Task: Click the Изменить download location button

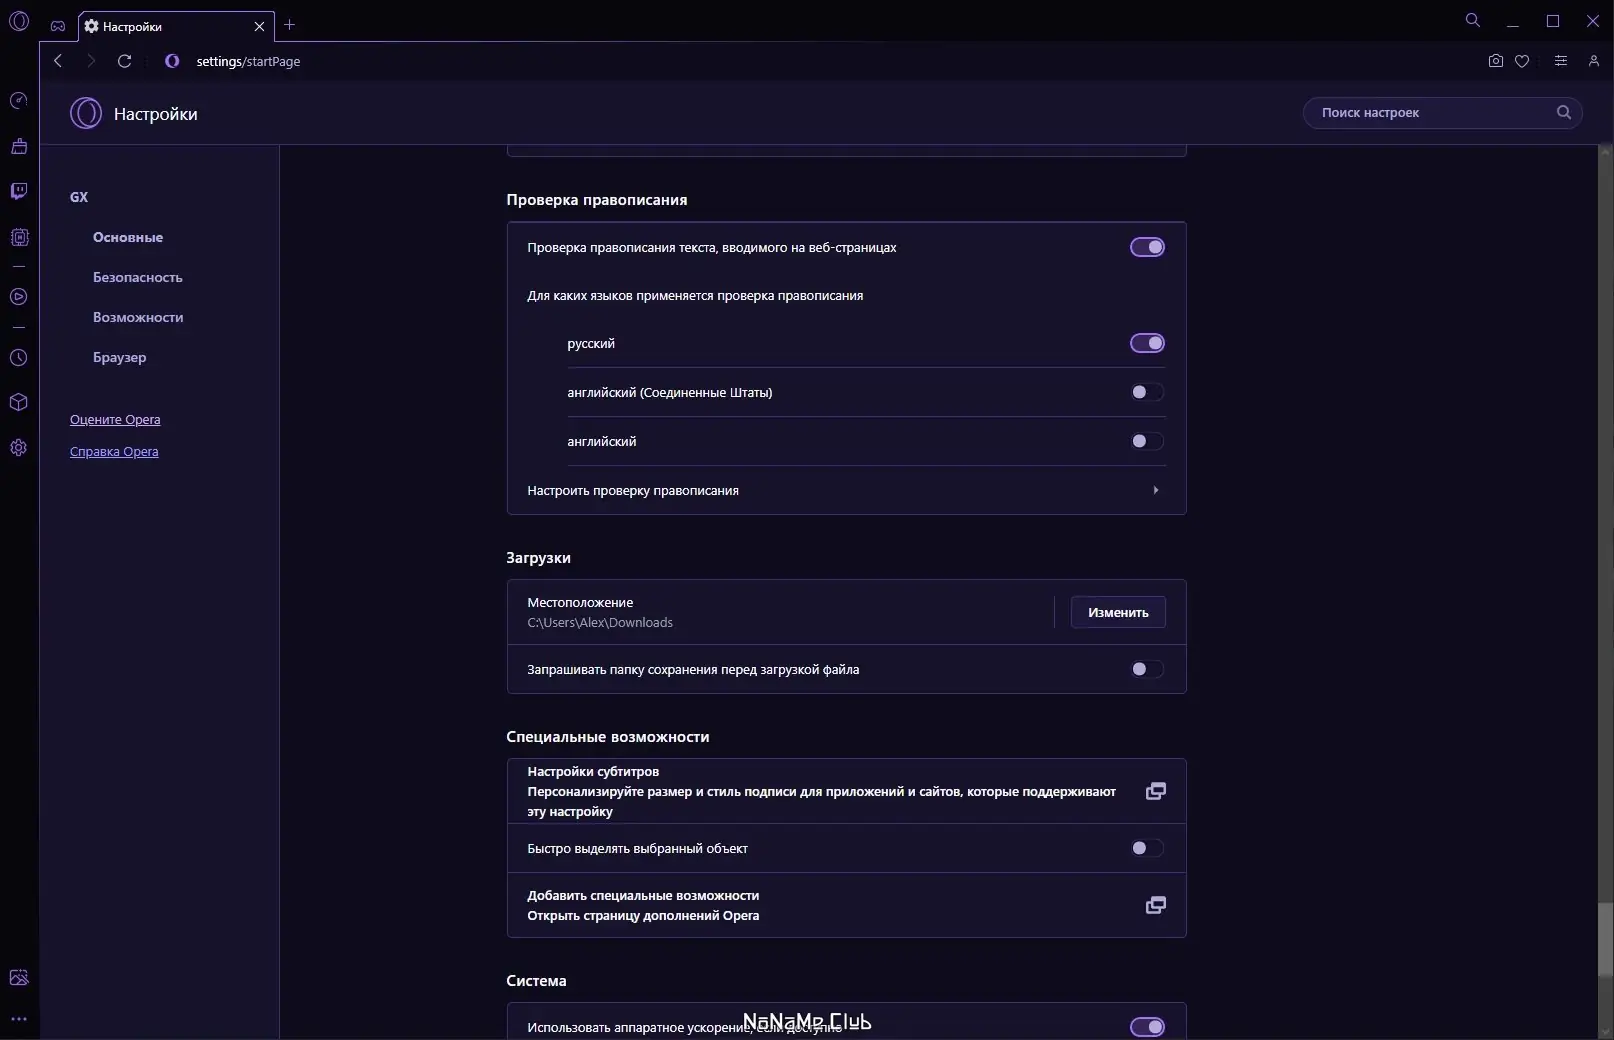Action: pos(1118,612)
